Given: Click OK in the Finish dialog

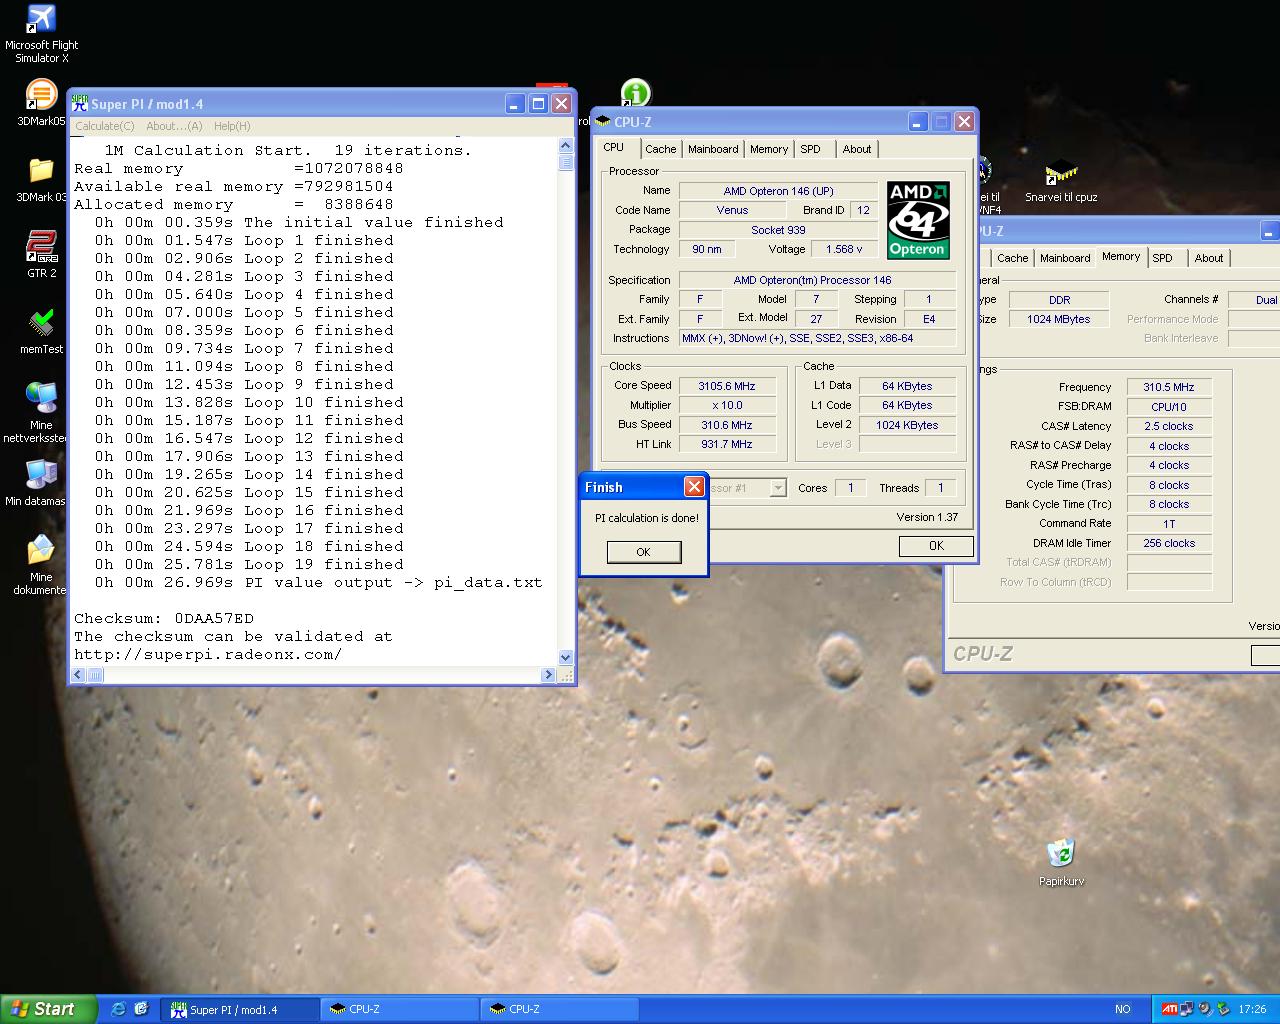Looking at the screenshot, I should [x=644, y=552].
